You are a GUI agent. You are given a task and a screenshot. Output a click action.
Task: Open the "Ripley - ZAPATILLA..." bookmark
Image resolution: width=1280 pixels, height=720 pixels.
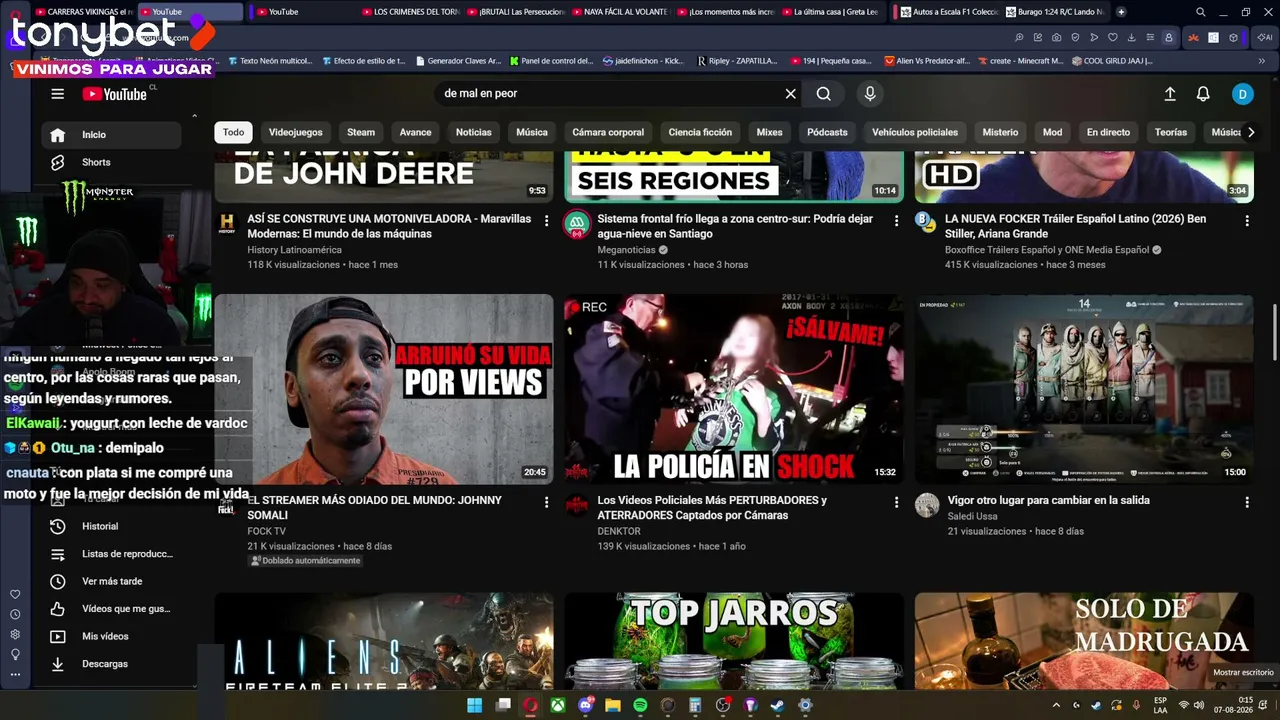(x=737, y=61)
